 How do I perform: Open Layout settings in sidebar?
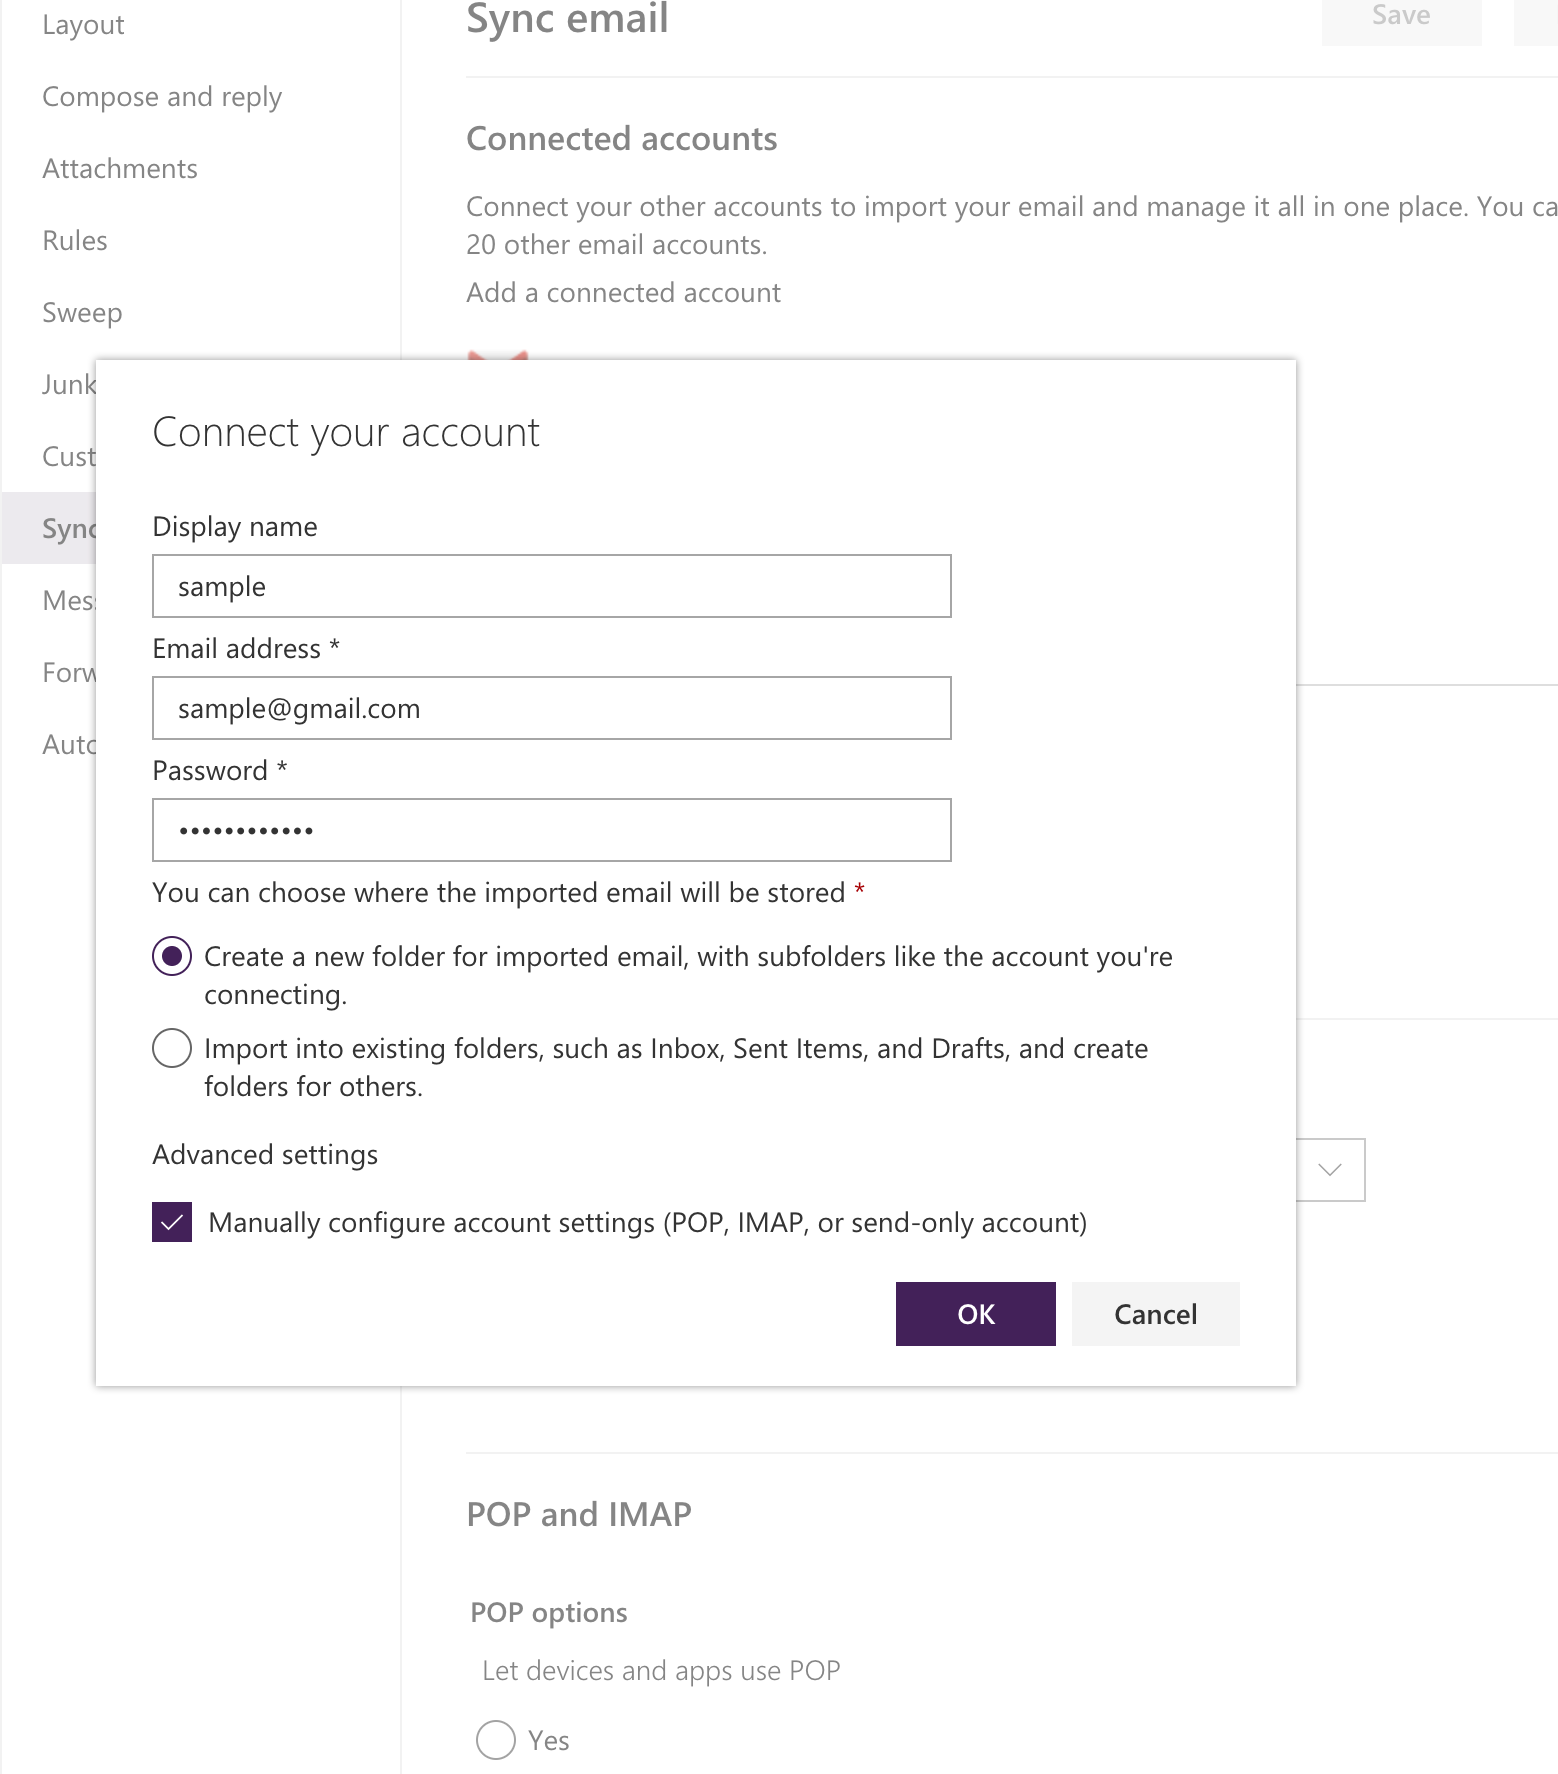point(83,25)
